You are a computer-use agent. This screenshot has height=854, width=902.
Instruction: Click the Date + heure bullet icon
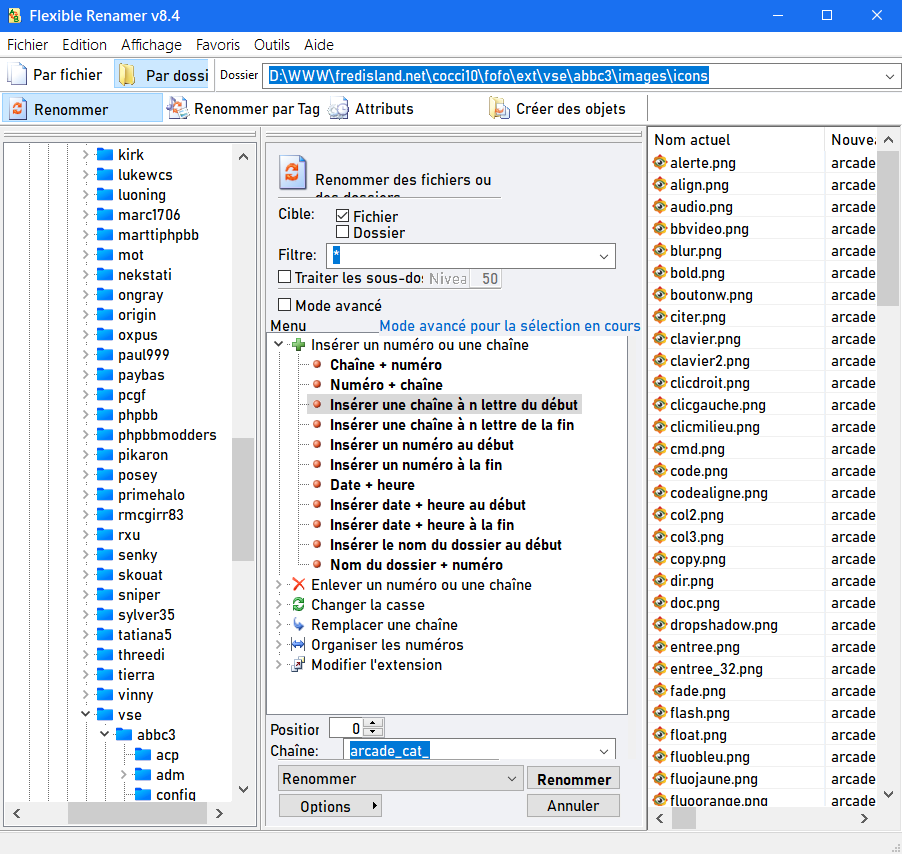tap(317, 485)
